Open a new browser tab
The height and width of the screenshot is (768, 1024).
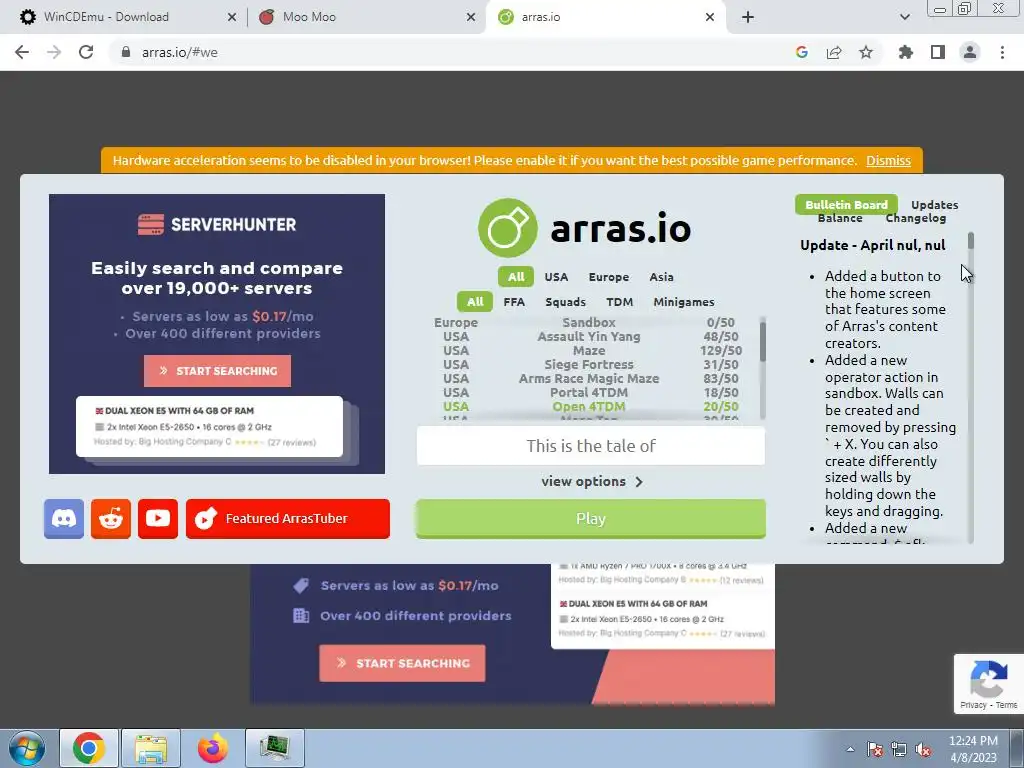coord(748,18)
